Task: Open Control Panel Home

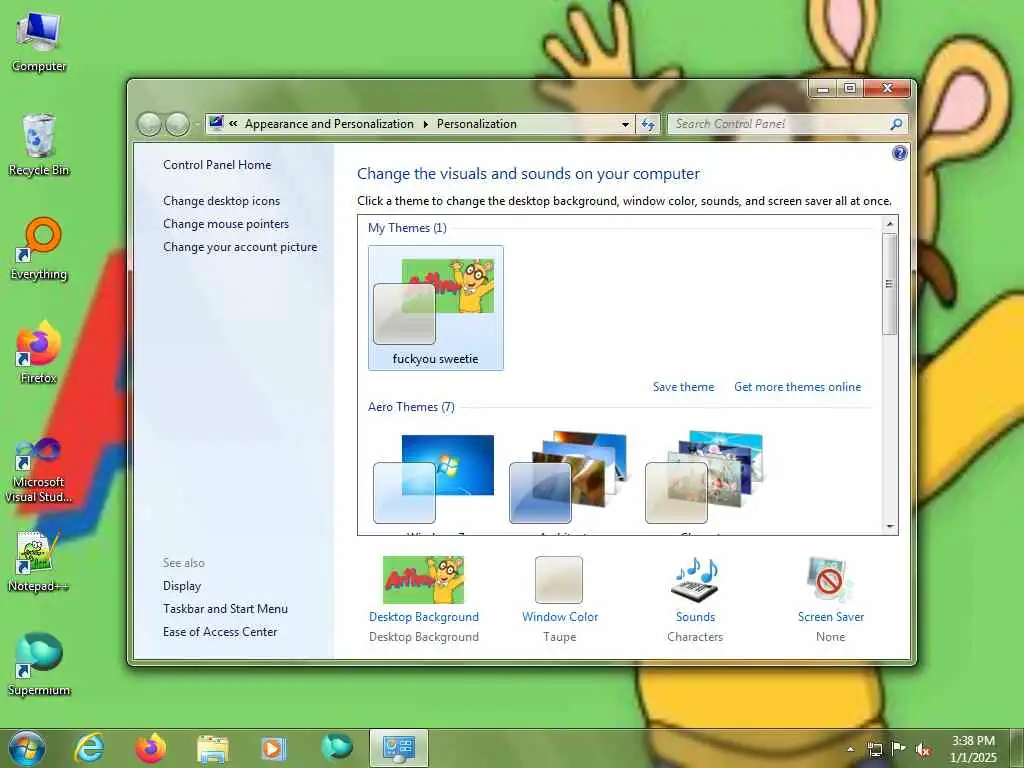Action: 217,165
